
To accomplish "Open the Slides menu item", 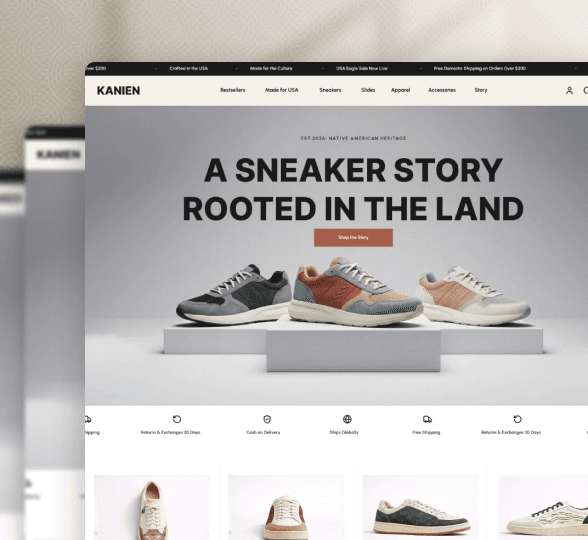I will tap(368, 90).
